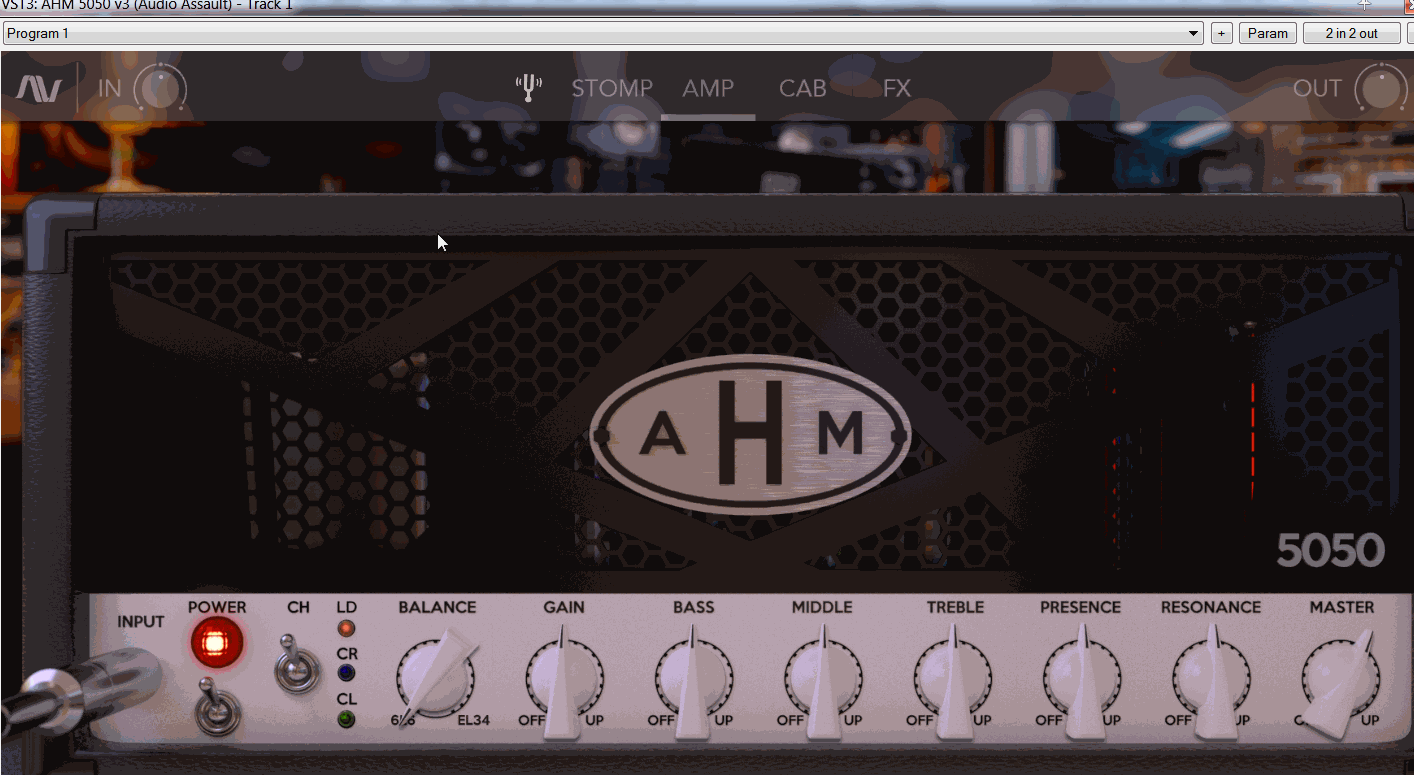The image size is (1414, 775).
Task: Select the CL clean channel LED
Action: [x=346, y=719]
